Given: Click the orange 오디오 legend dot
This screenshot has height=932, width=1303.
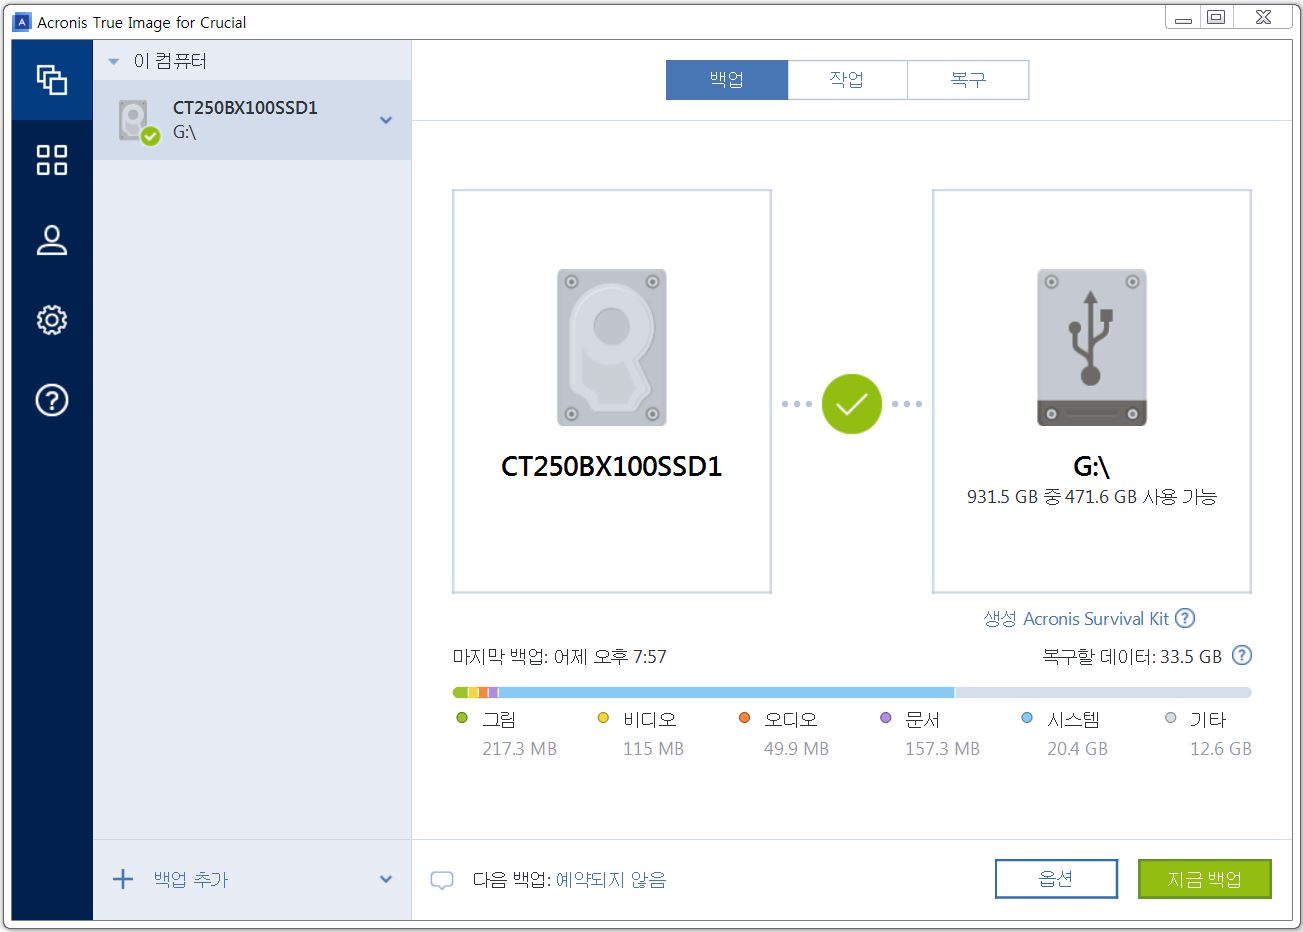Looking at the screenshot, I should coord(744,718).
